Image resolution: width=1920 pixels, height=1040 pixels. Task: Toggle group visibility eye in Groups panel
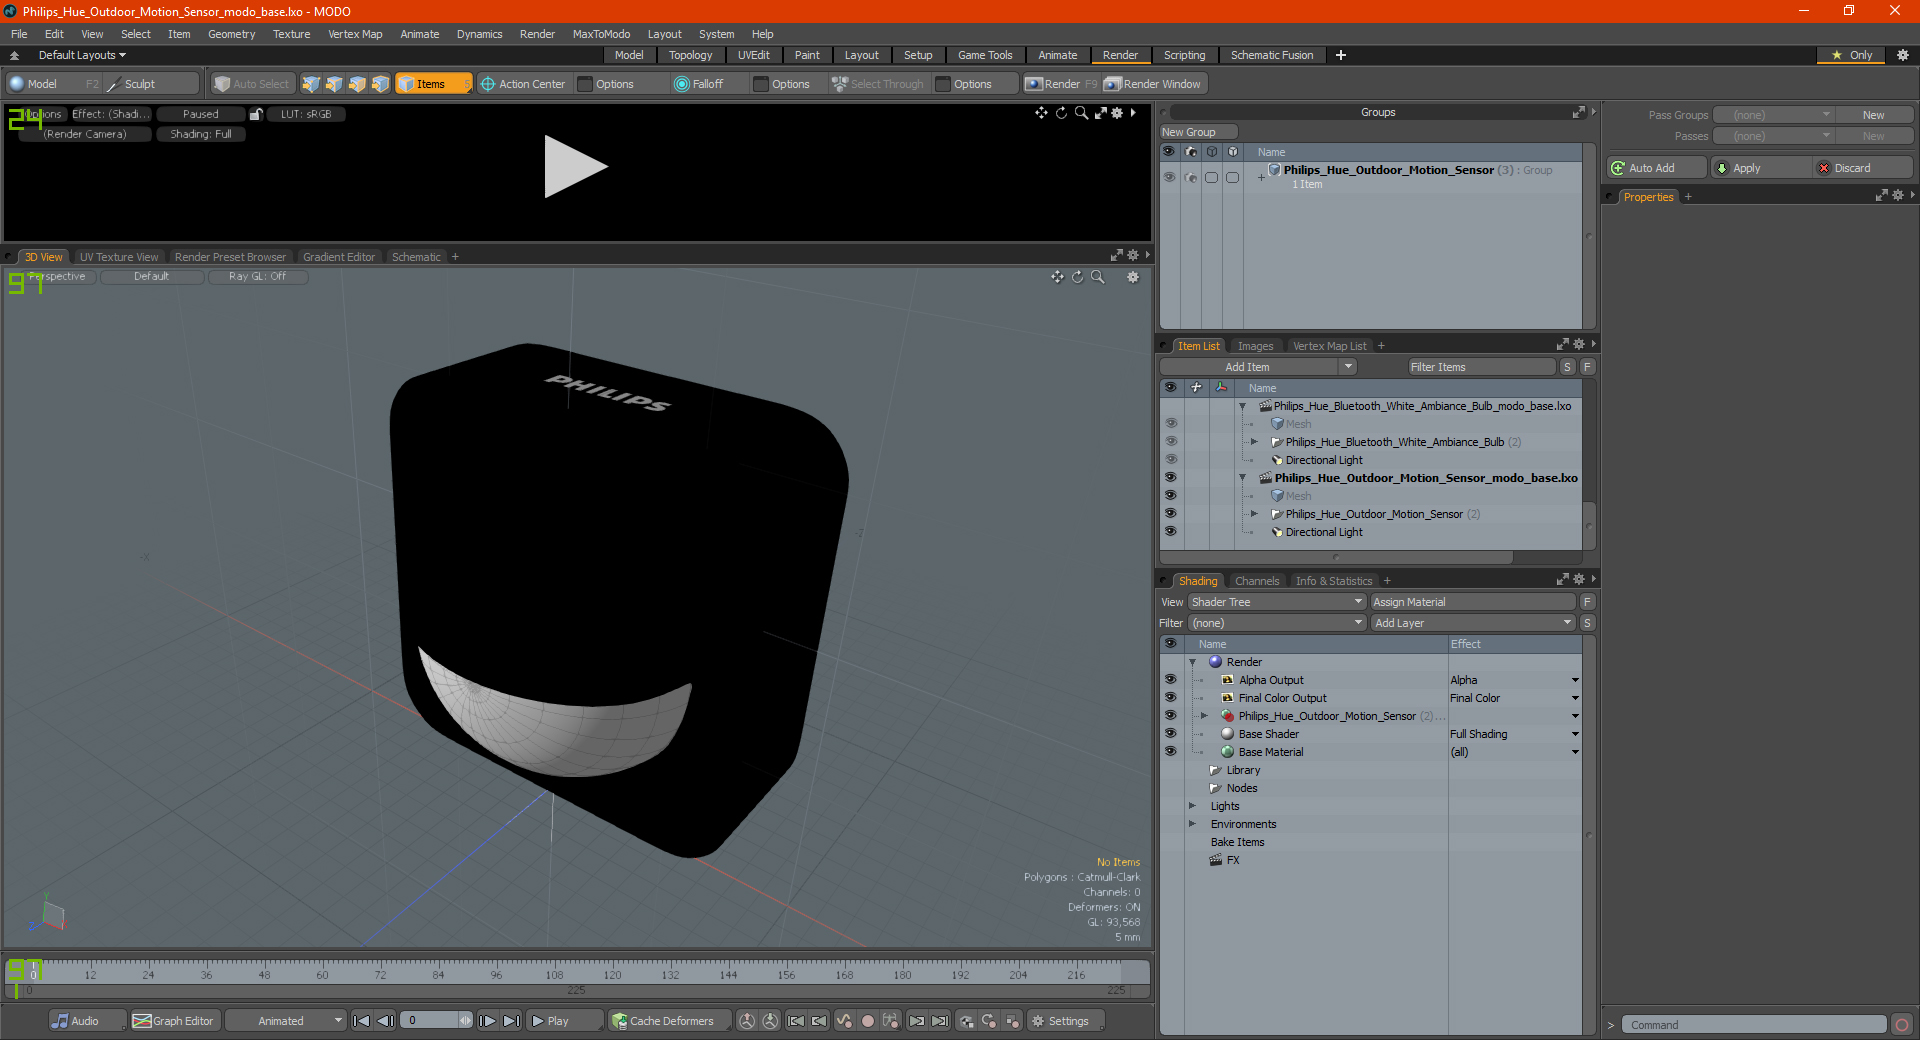[1168, 177]
